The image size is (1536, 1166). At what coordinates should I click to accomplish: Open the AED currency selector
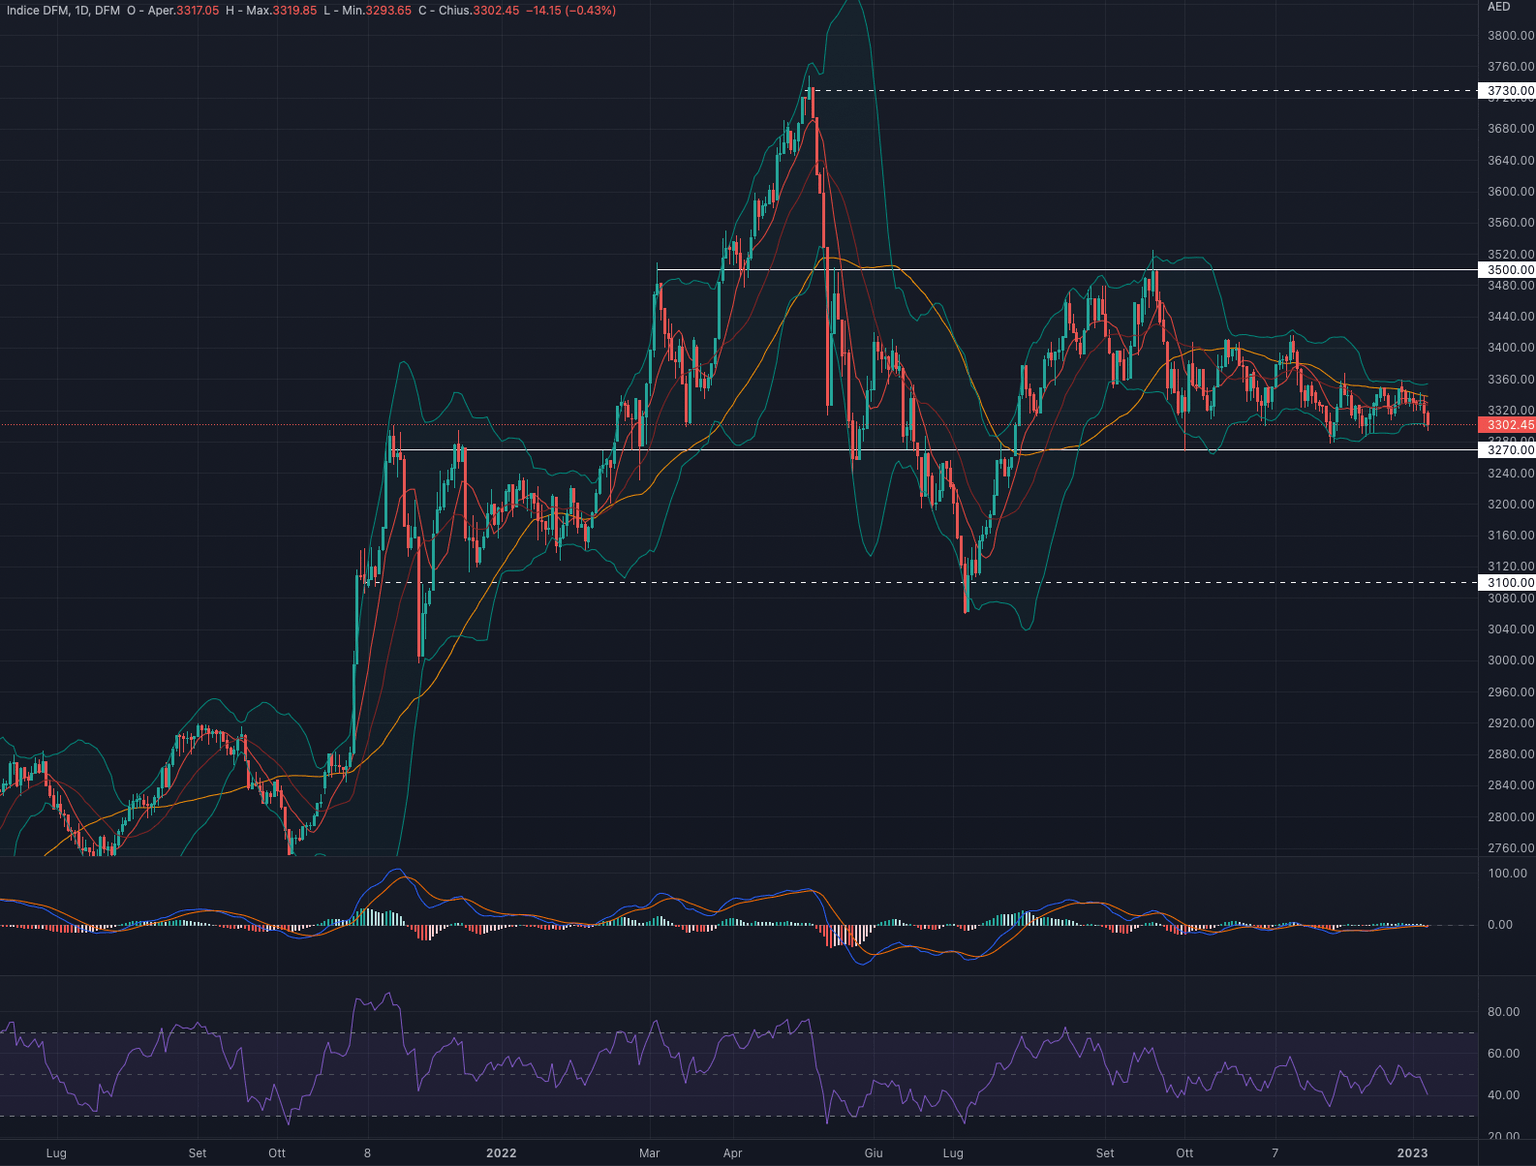[x=1499, y=7]
